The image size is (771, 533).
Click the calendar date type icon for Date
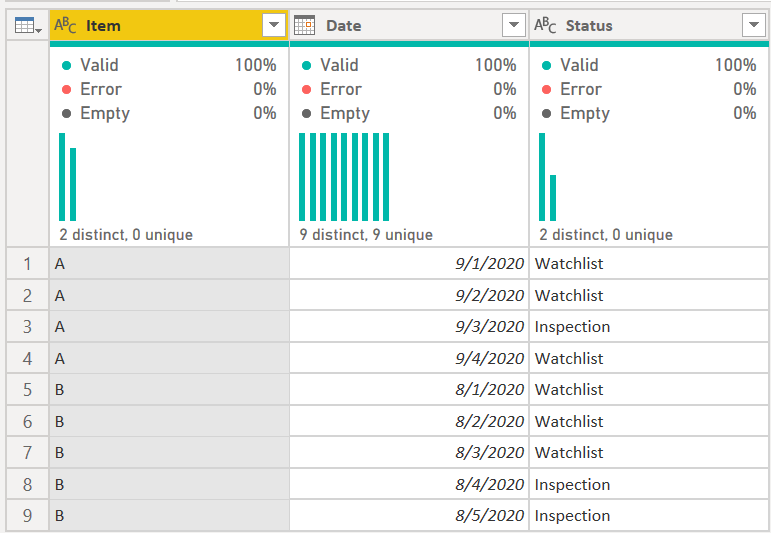tap(304, 25)
